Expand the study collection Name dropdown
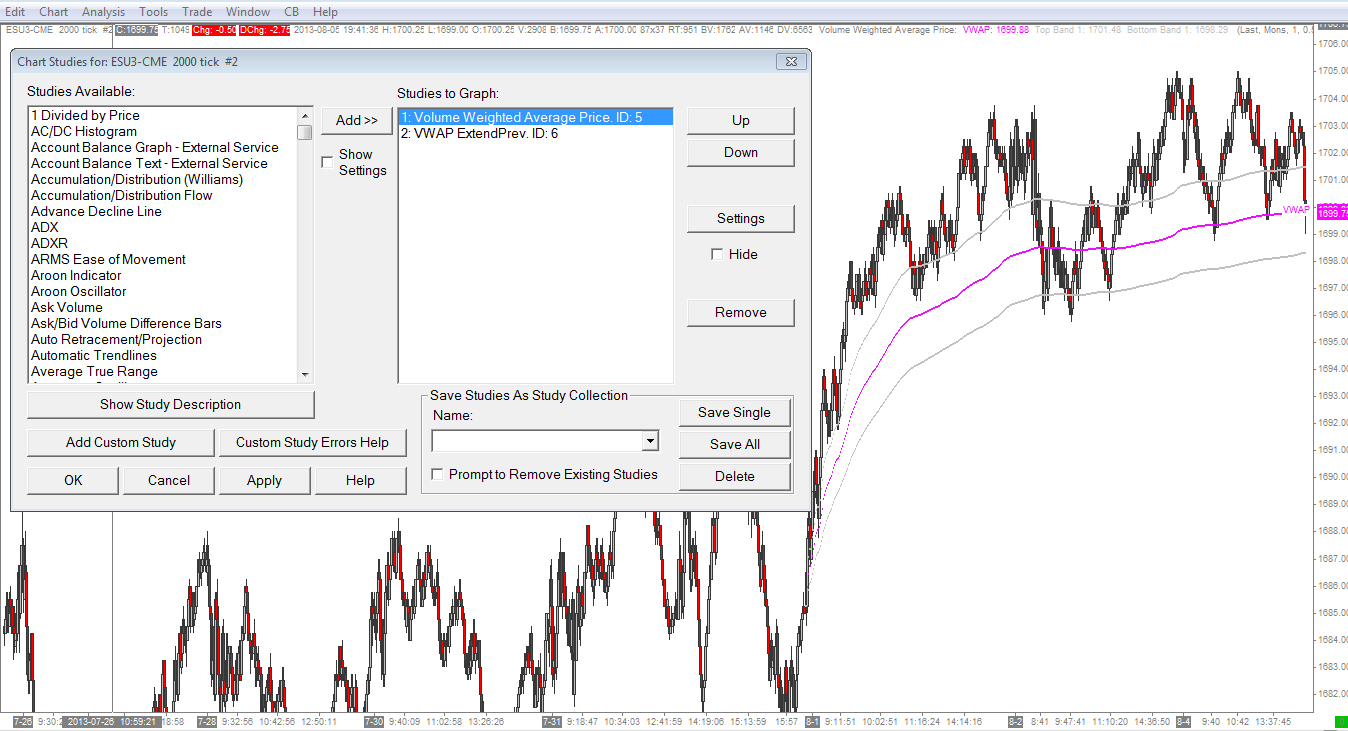Viewport: 1348px width, 731px height. point(650,441)
